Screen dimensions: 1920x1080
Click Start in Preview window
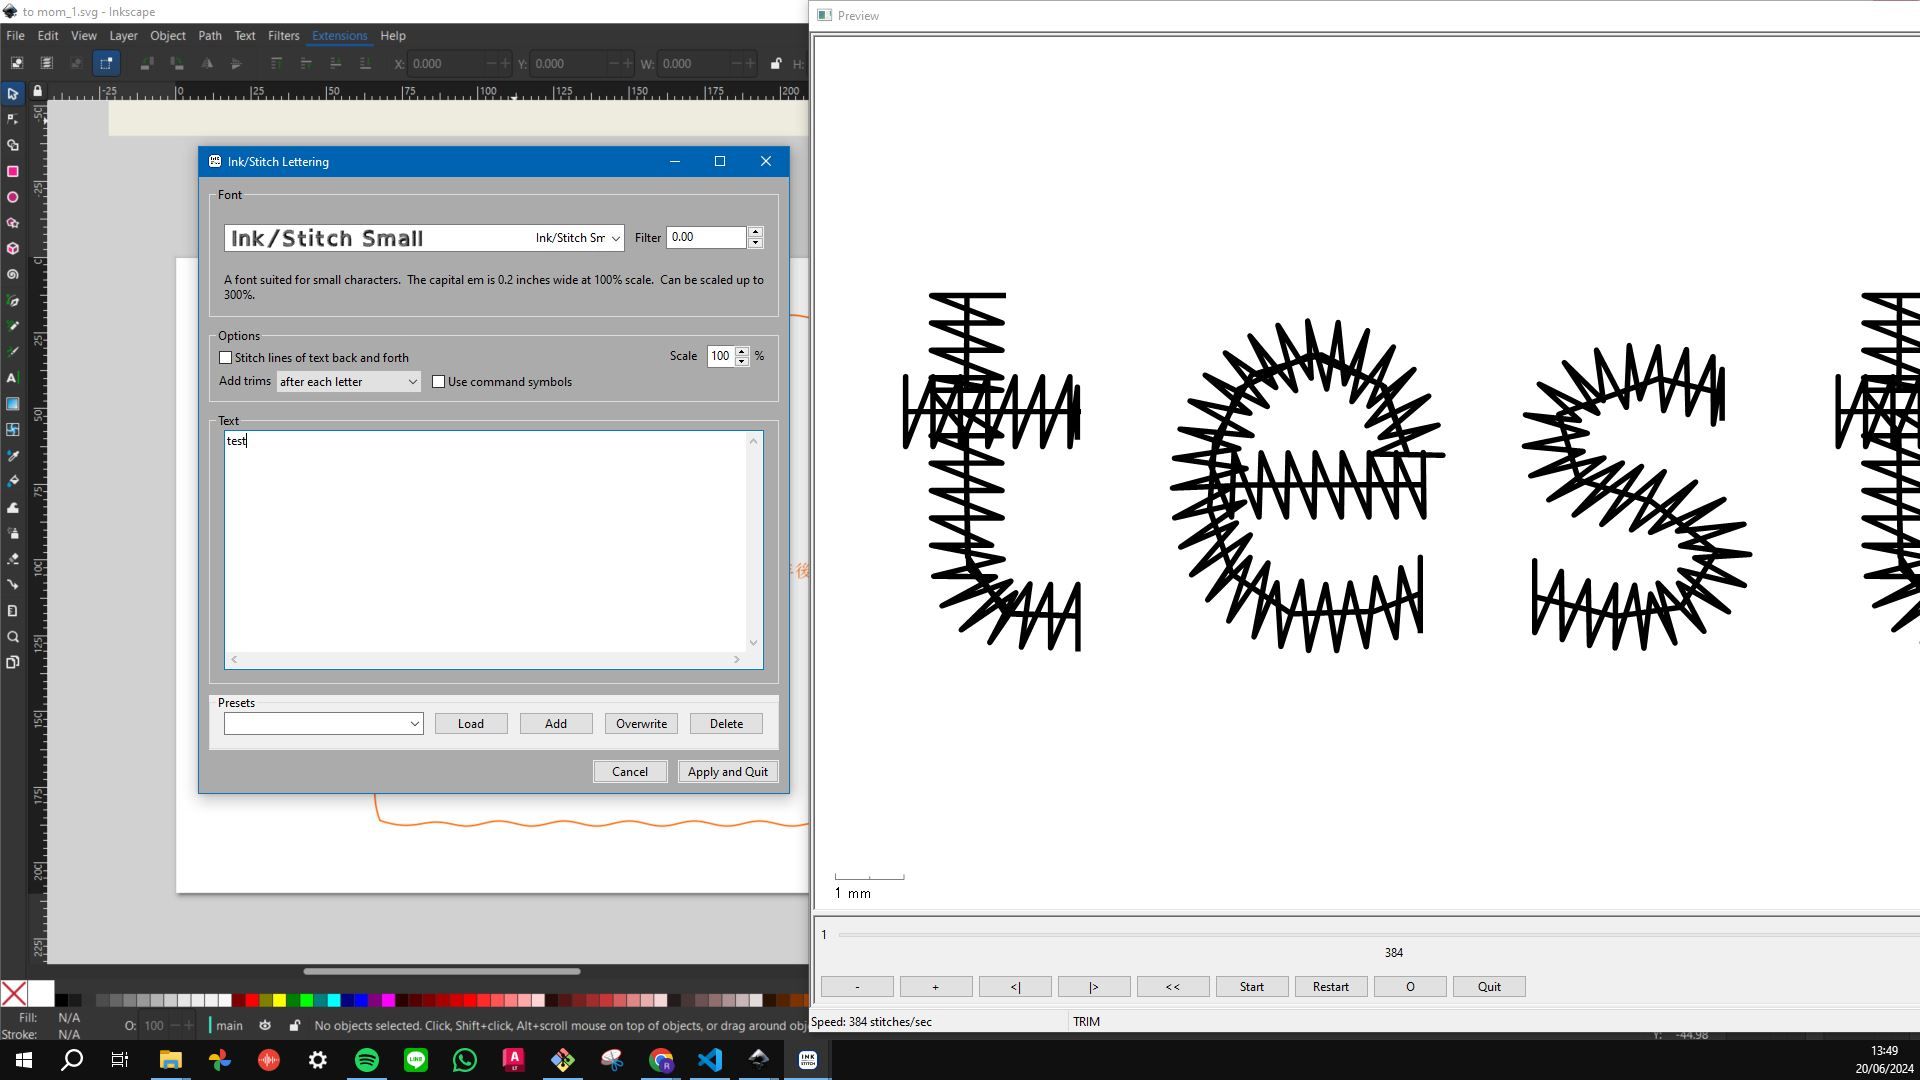[x=1251, y=987]
